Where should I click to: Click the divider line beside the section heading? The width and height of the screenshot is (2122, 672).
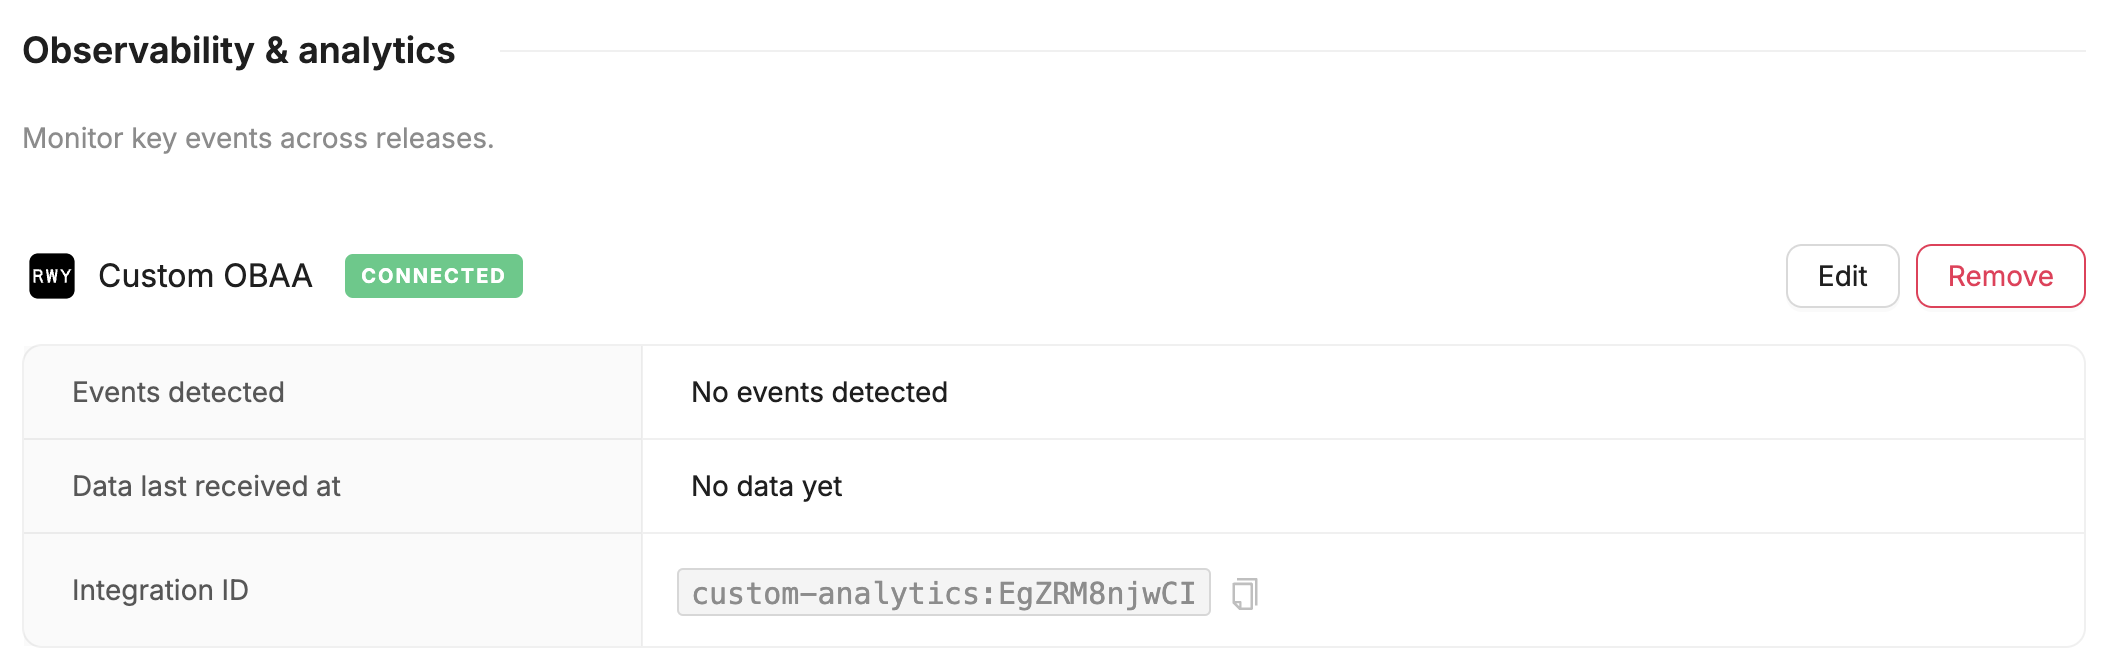(x=1290, y=50)
